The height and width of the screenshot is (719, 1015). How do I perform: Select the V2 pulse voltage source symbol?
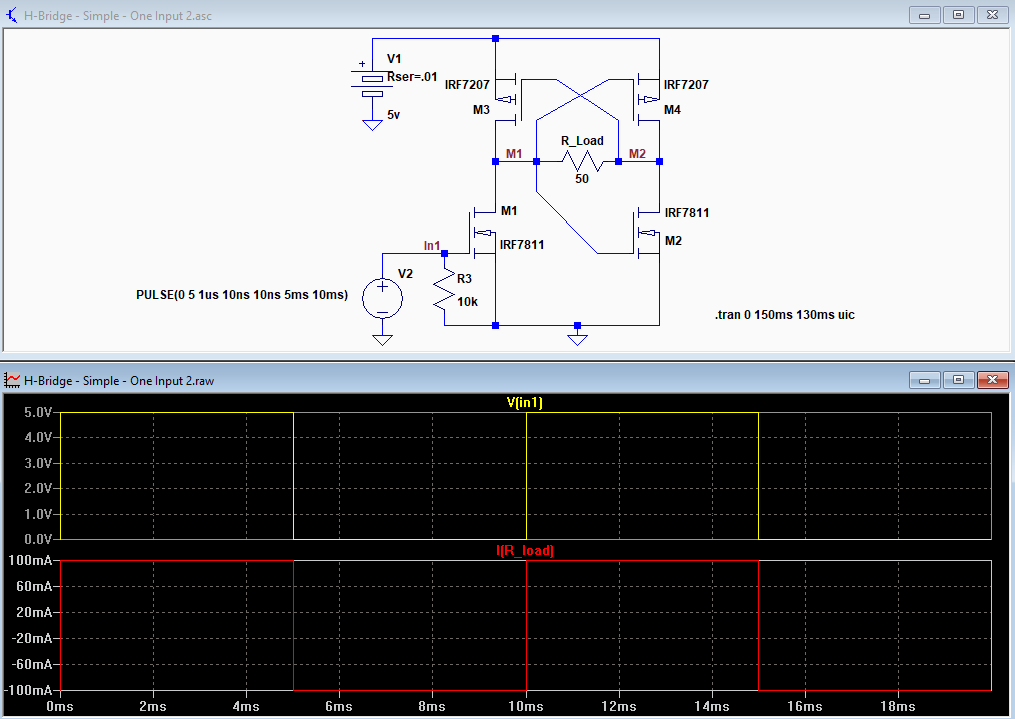click(x=383, y=298)
